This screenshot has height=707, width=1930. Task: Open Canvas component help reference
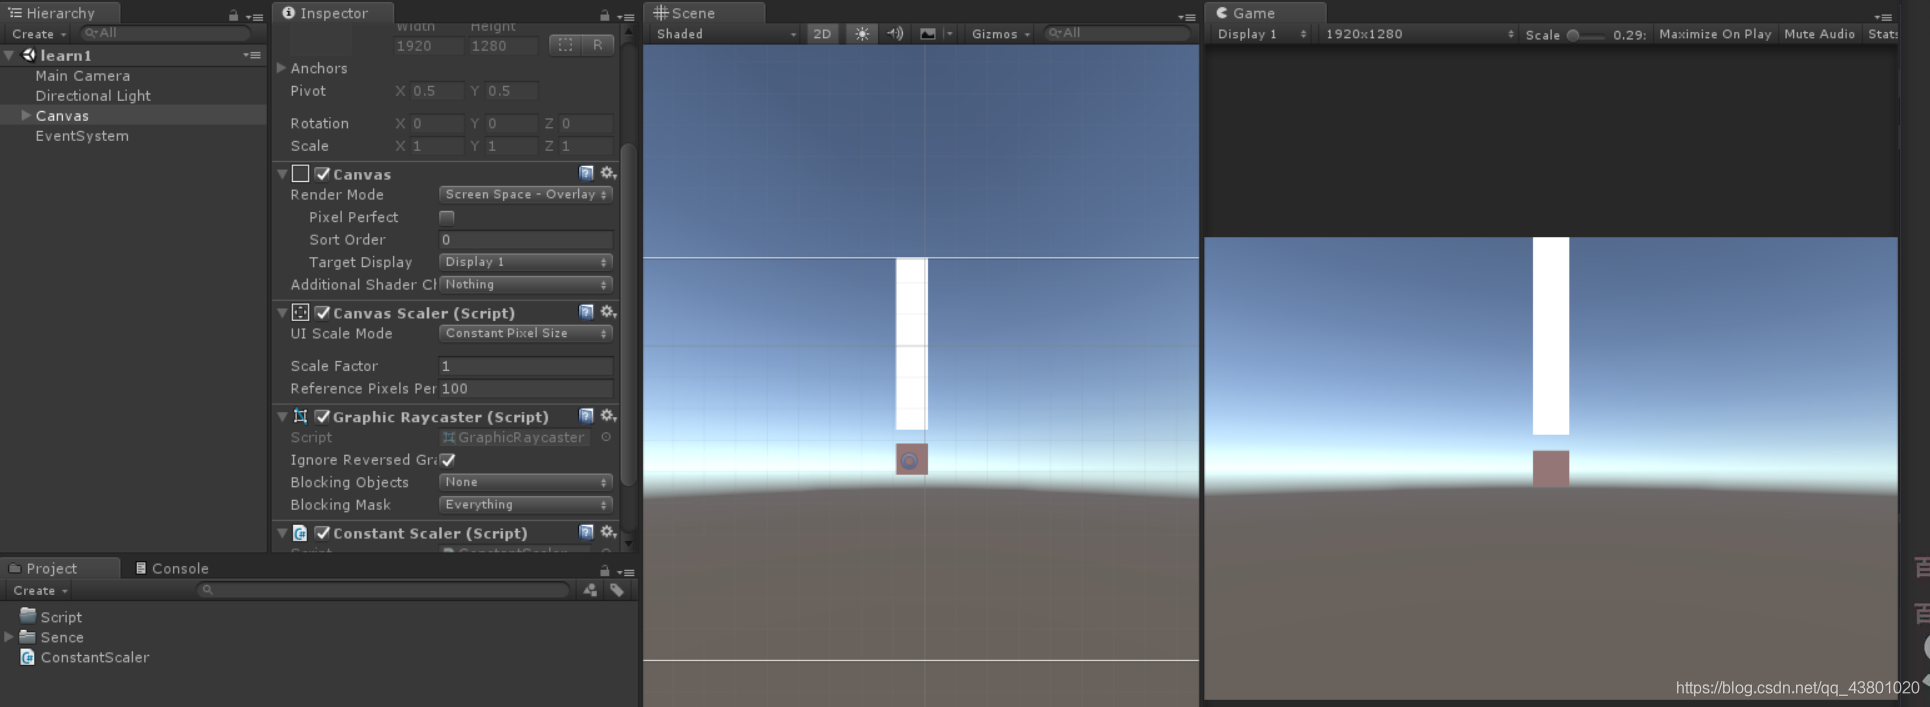pyautogui.click(x=586, y=173)
